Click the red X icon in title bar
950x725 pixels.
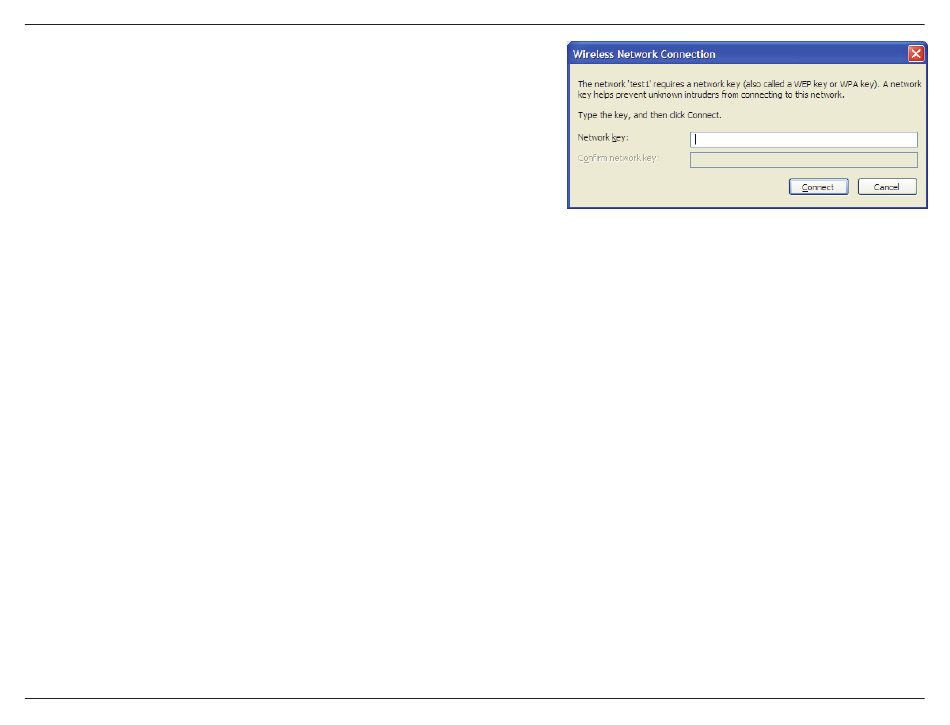pyautogui.click(x=915, y=54)
